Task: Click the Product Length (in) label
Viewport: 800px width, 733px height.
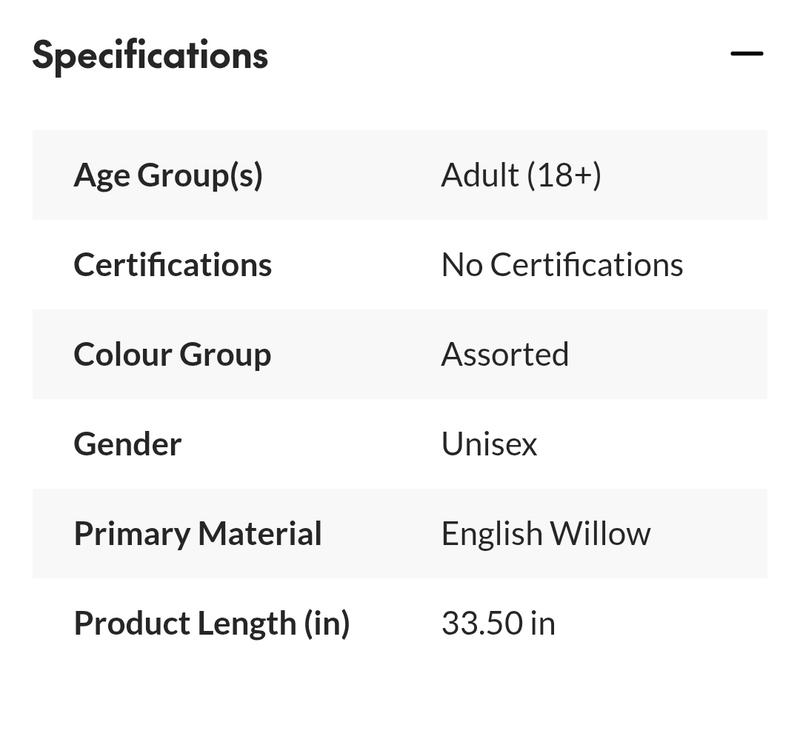Action: click(x=212, y=623)
